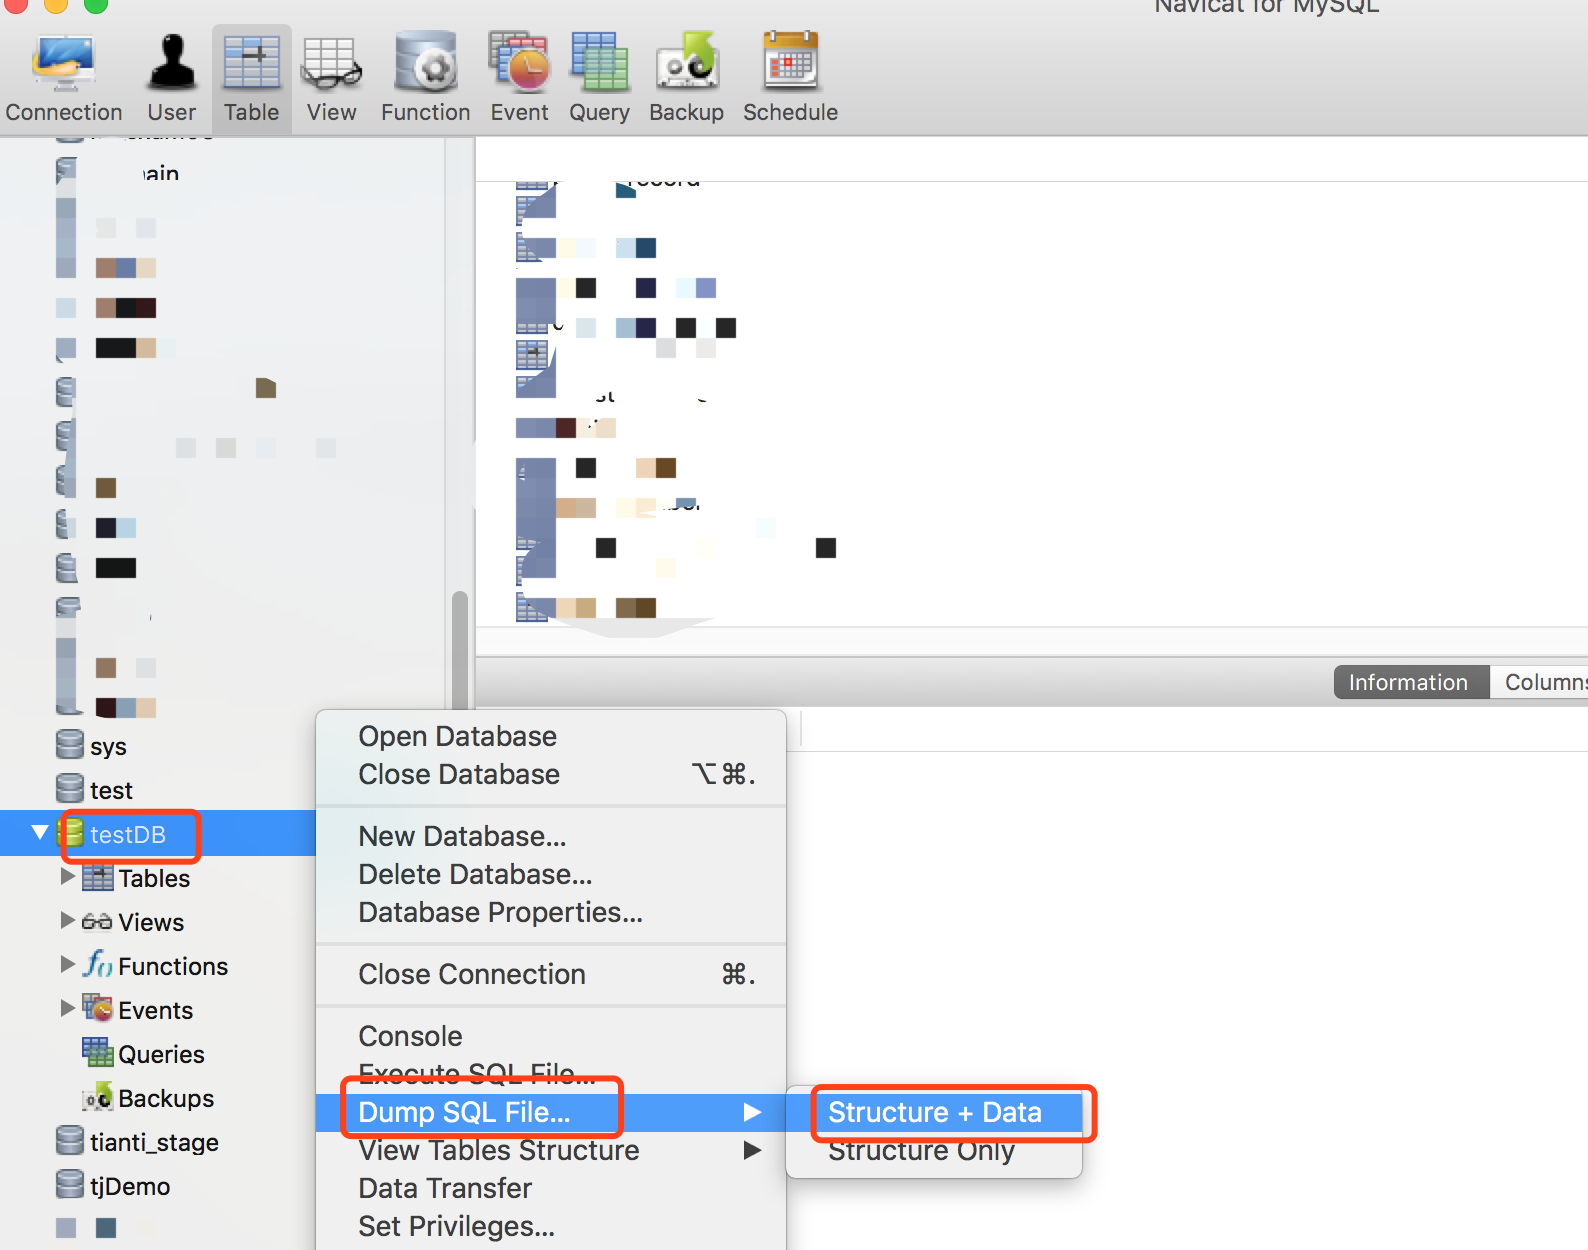Screen dimensions: 1588x1250
Task: Click the Functions fx icon
Action: point(98,964)
